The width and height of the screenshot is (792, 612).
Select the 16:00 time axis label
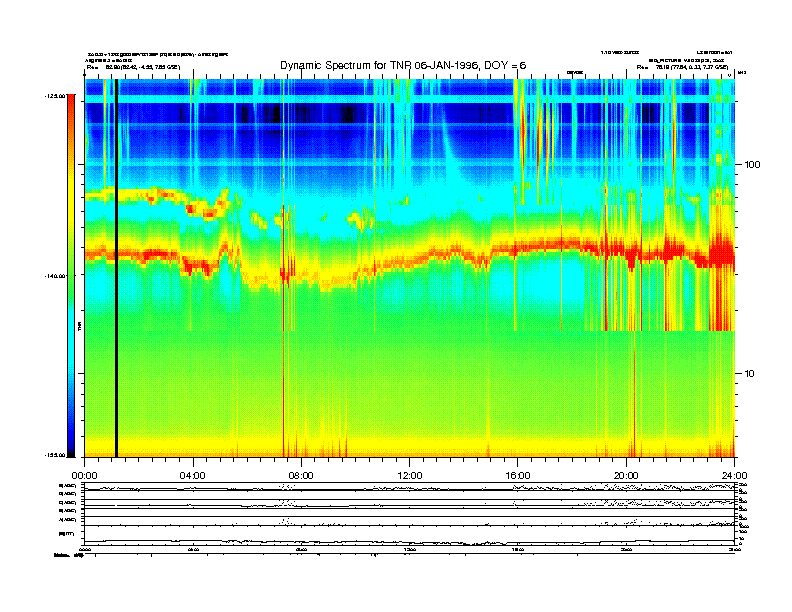(x=518, y=476)
